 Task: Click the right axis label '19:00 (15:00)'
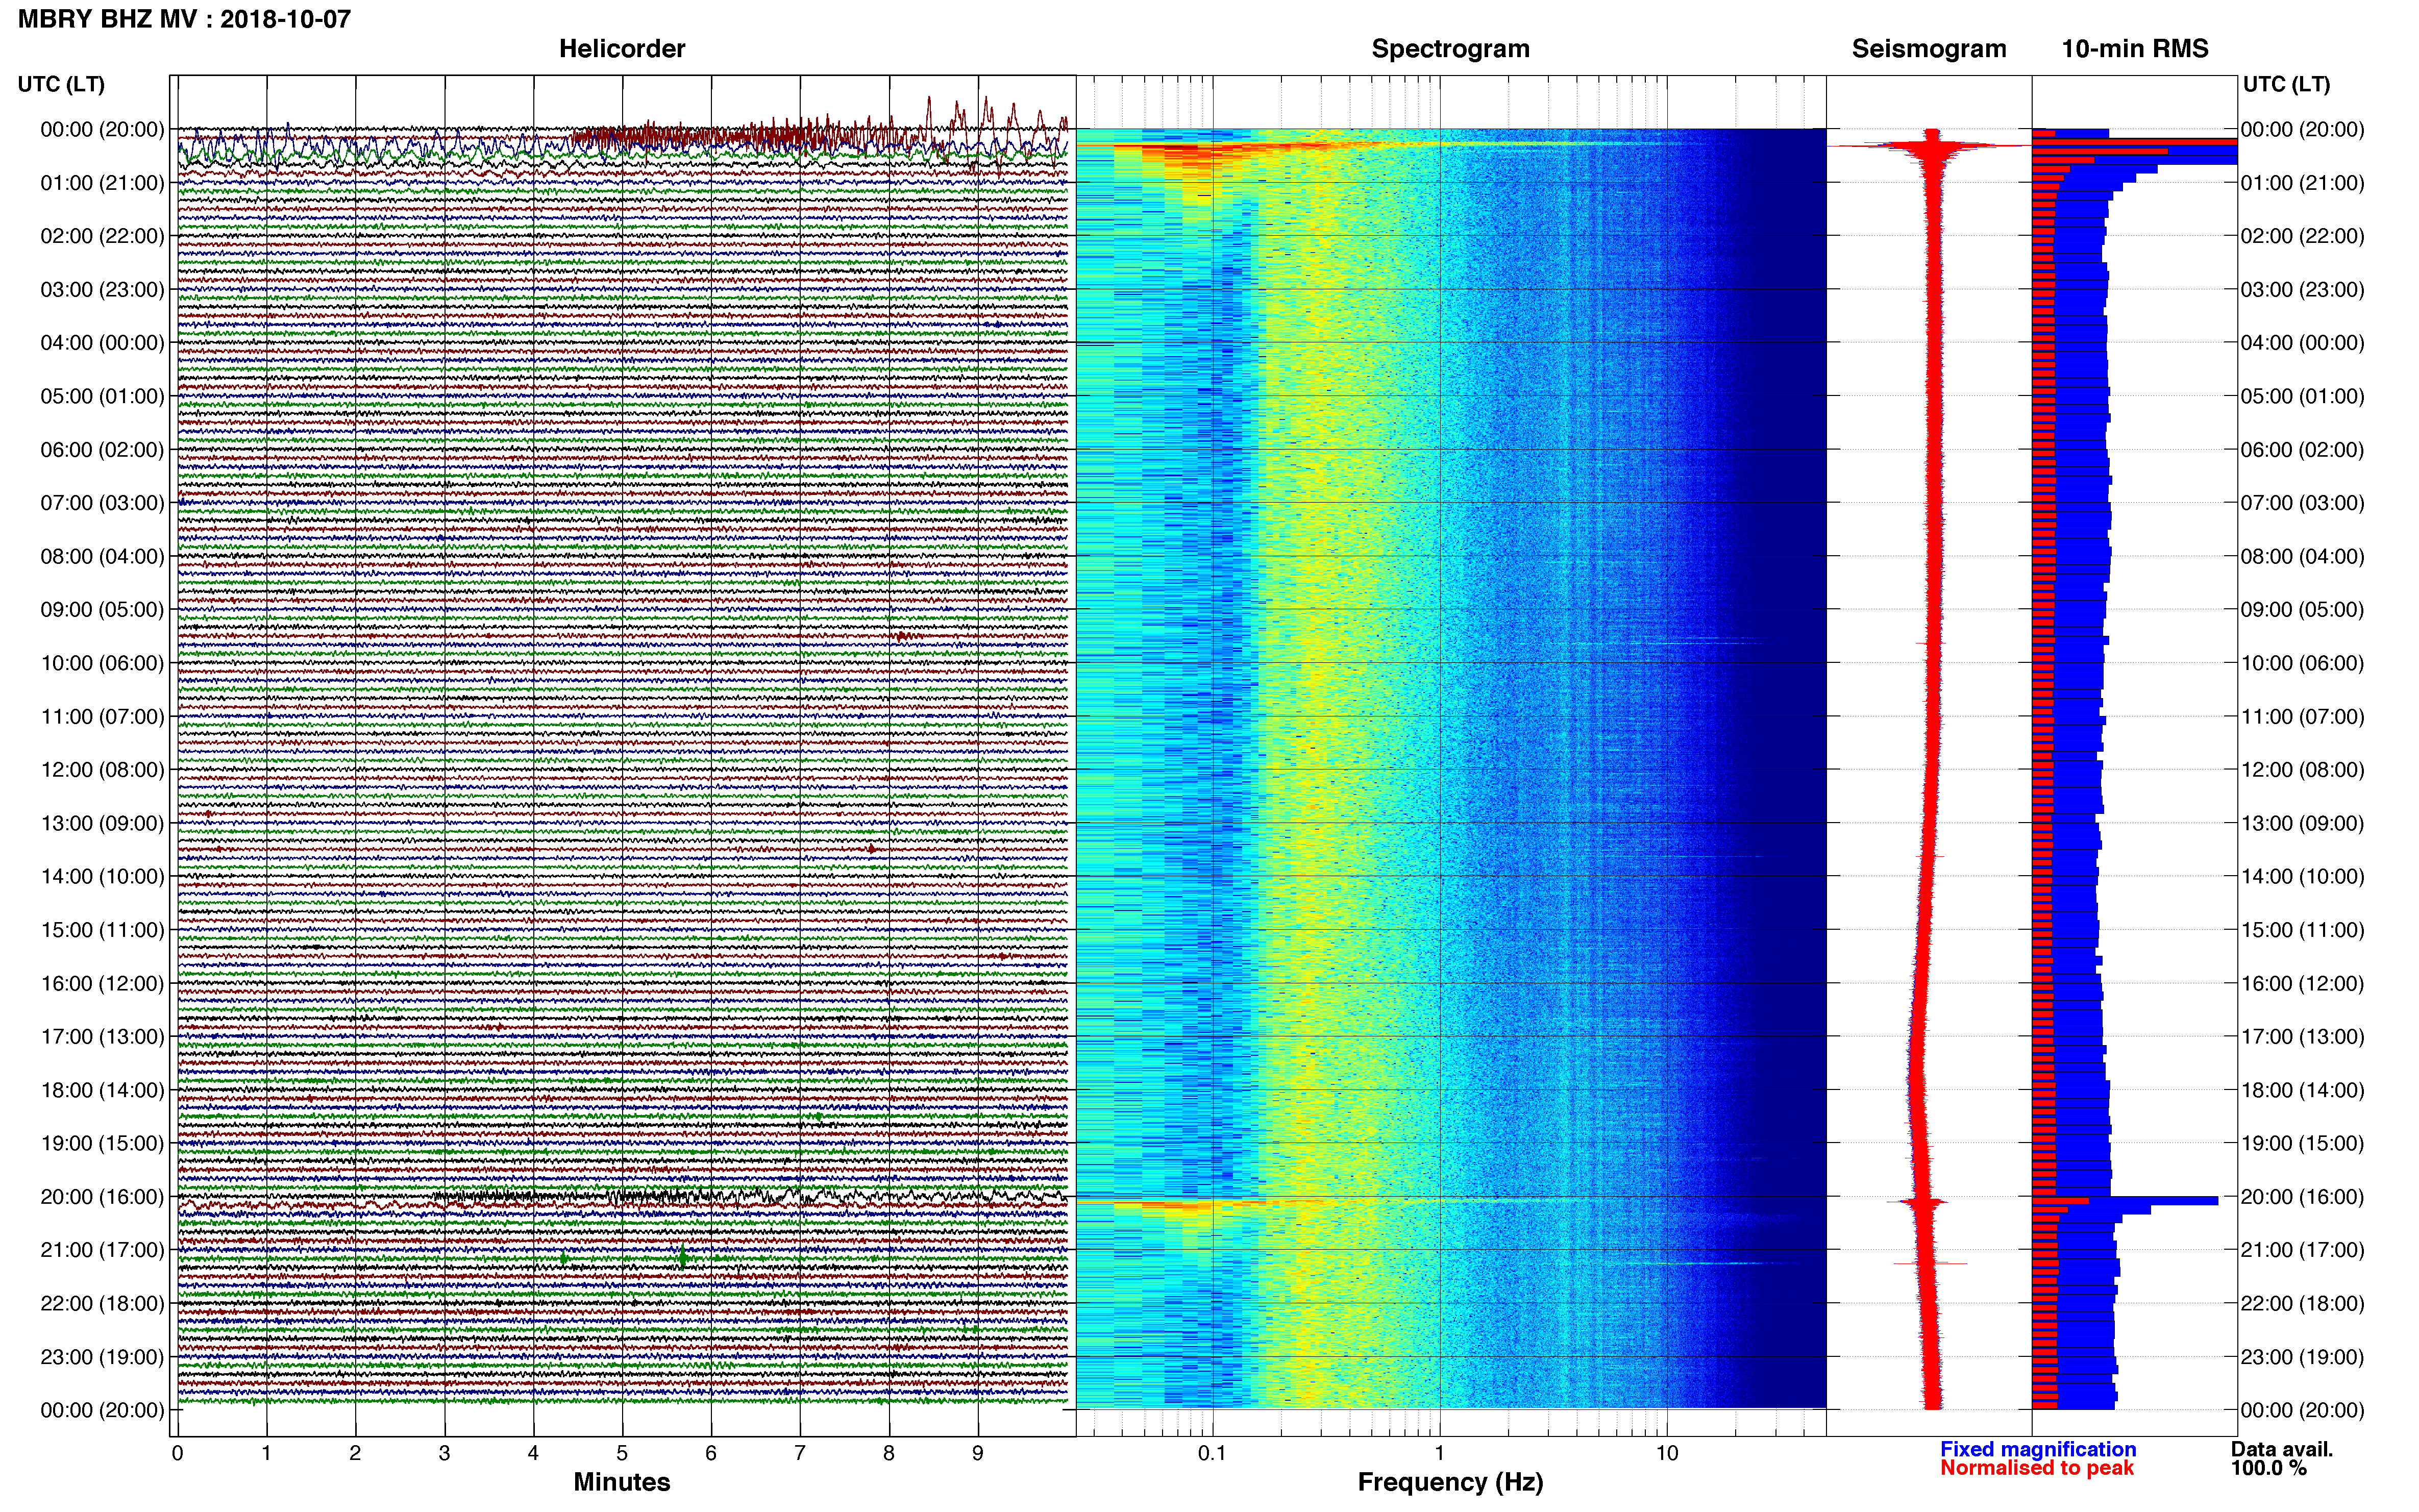tap(2302, 1143)
